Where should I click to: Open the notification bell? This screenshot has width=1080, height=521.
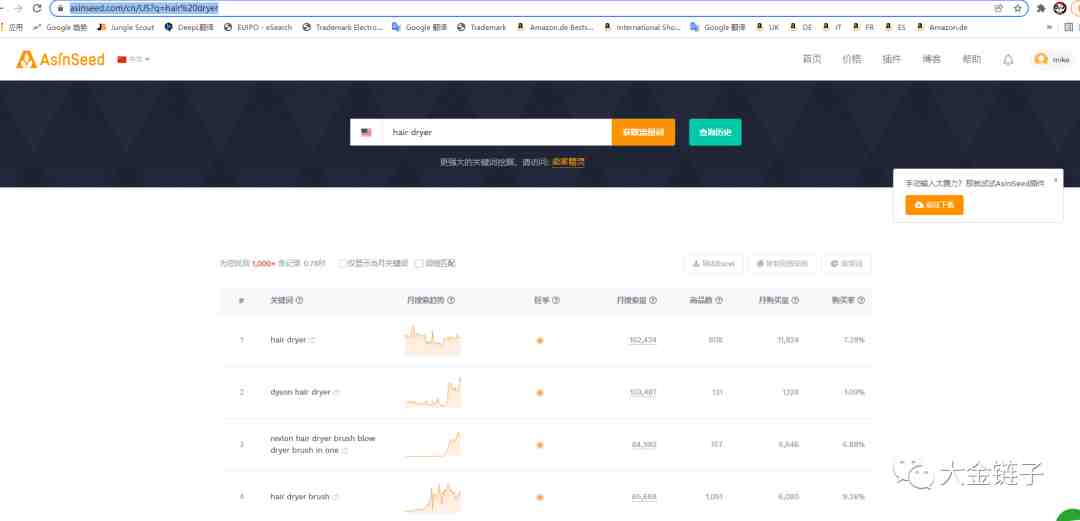point(1008,60)
